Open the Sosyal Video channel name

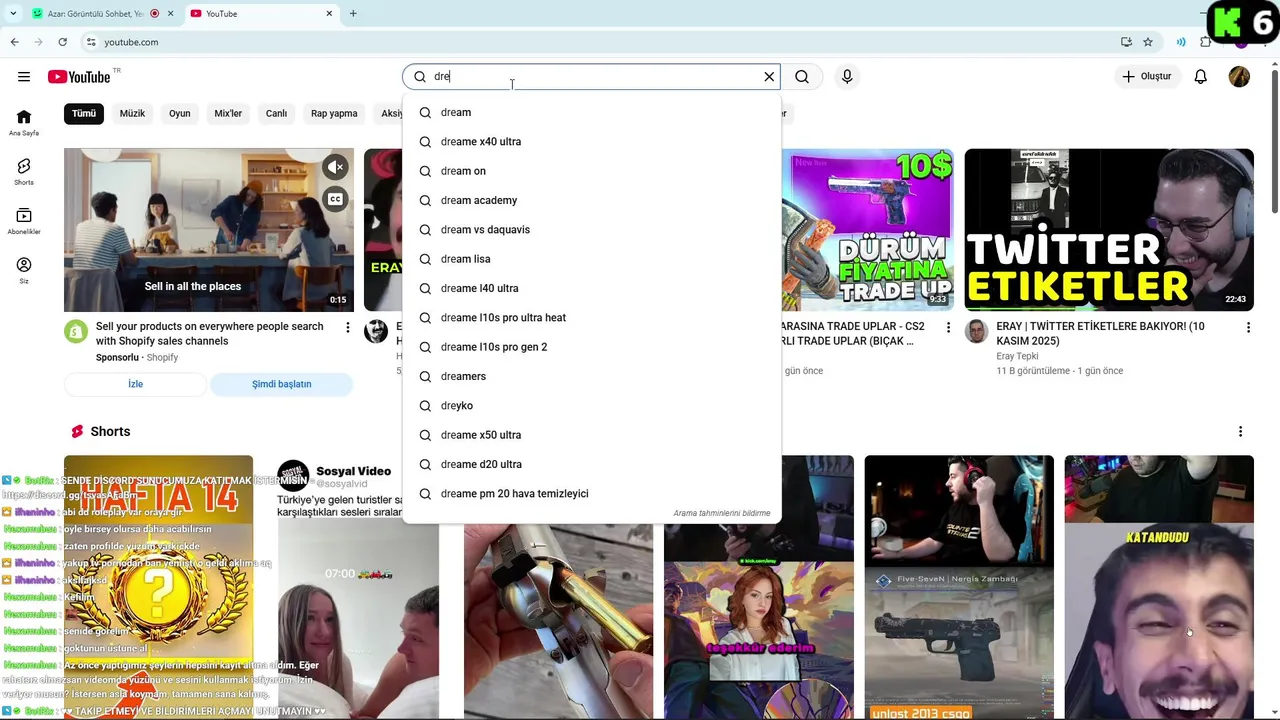coord(353,471)
